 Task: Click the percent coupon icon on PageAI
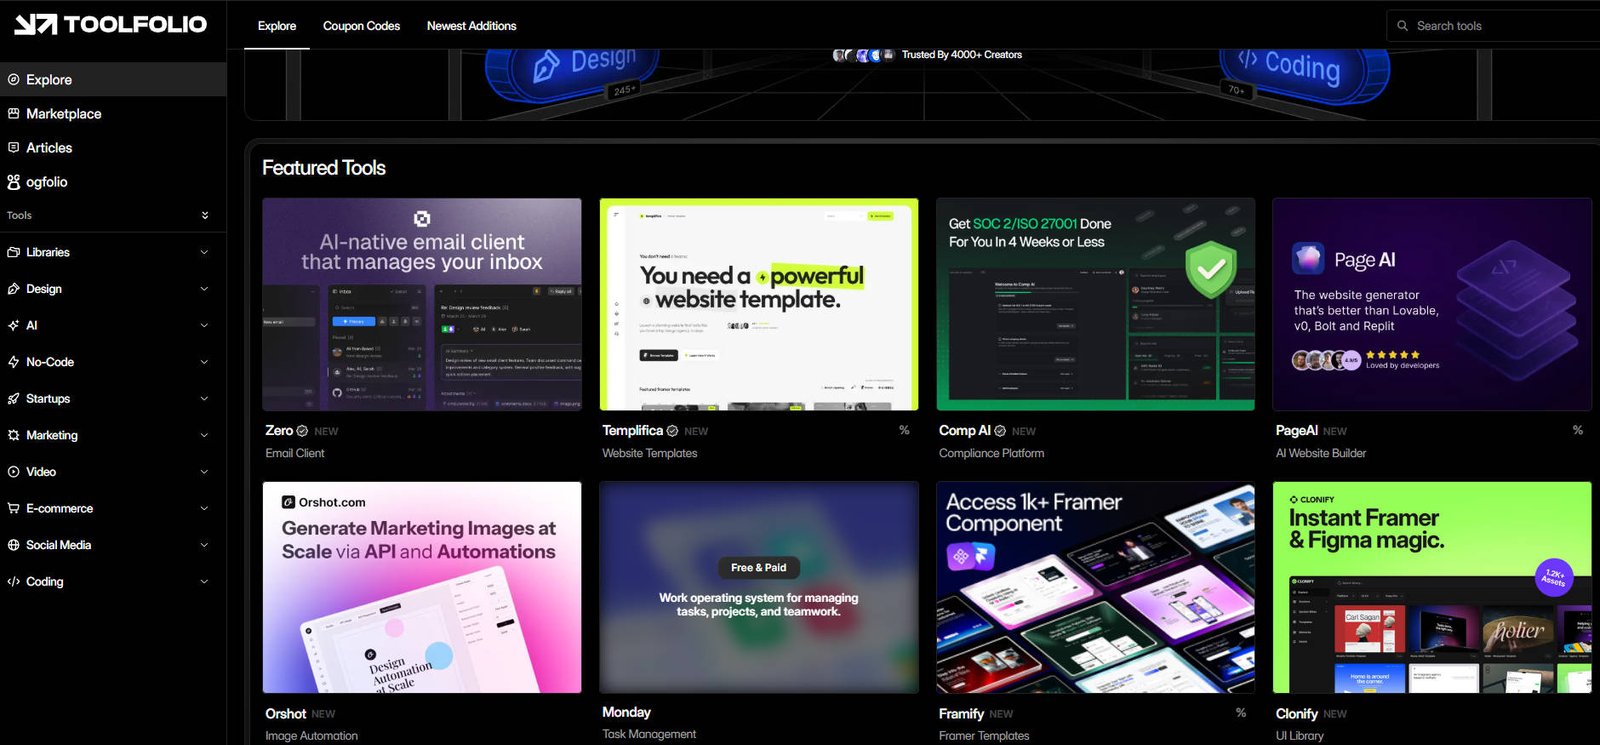click(x=1578, y=430)
